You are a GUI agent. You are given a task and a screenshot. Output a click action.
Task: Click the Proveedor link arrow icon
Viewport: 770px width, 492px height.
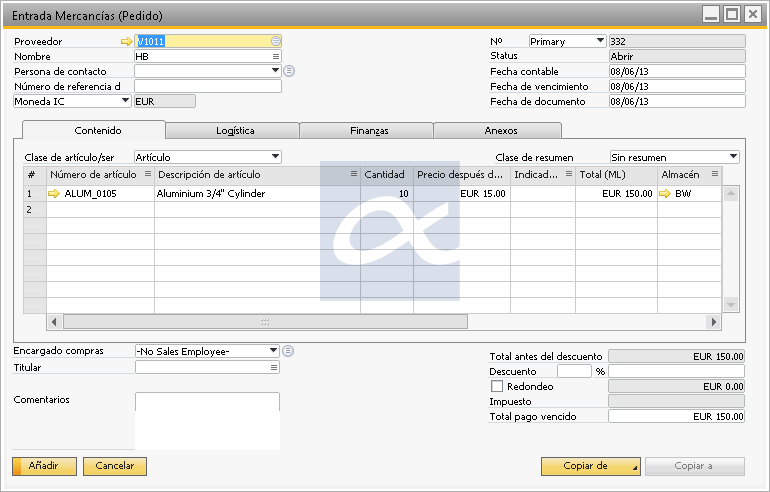click(x=126, y=42)
